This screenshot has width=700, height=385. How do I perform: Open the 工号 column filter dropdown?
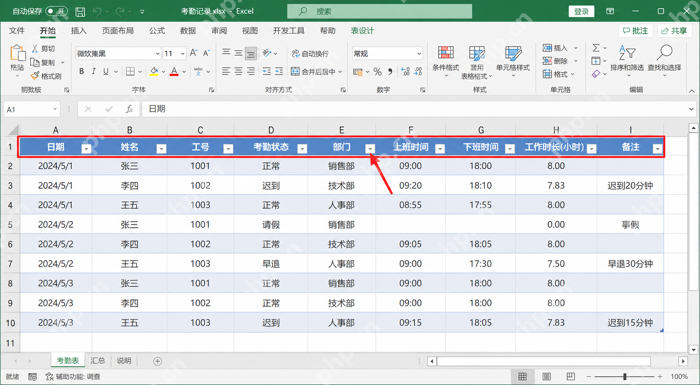[228, 149]
